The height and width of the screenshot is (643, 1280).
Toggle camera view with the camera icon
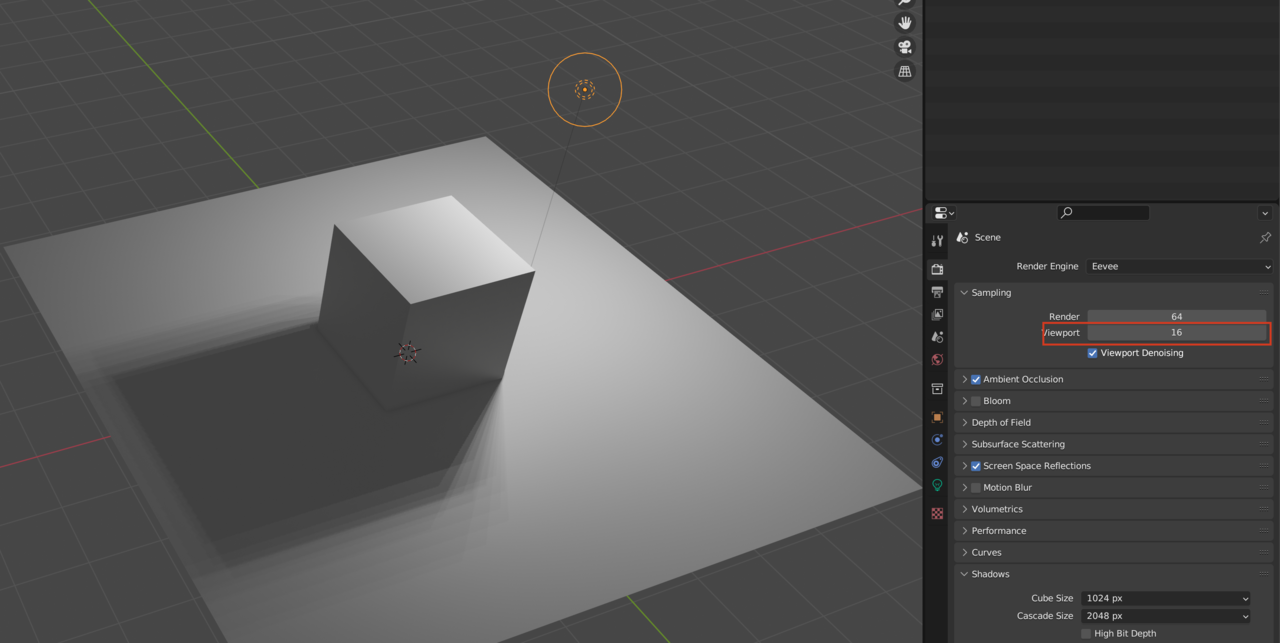point(905,47)
